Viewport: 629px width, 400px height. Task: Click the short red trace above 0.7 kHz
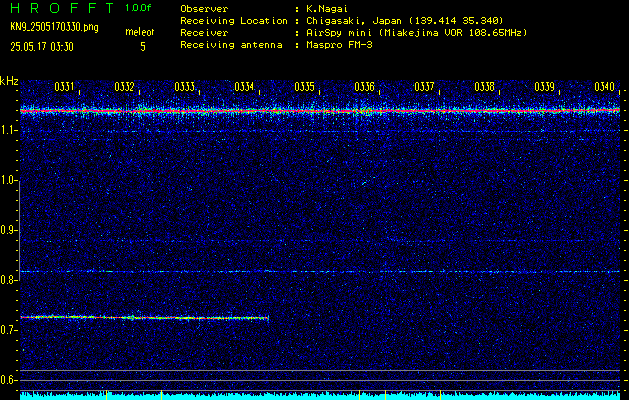point(144,318)
